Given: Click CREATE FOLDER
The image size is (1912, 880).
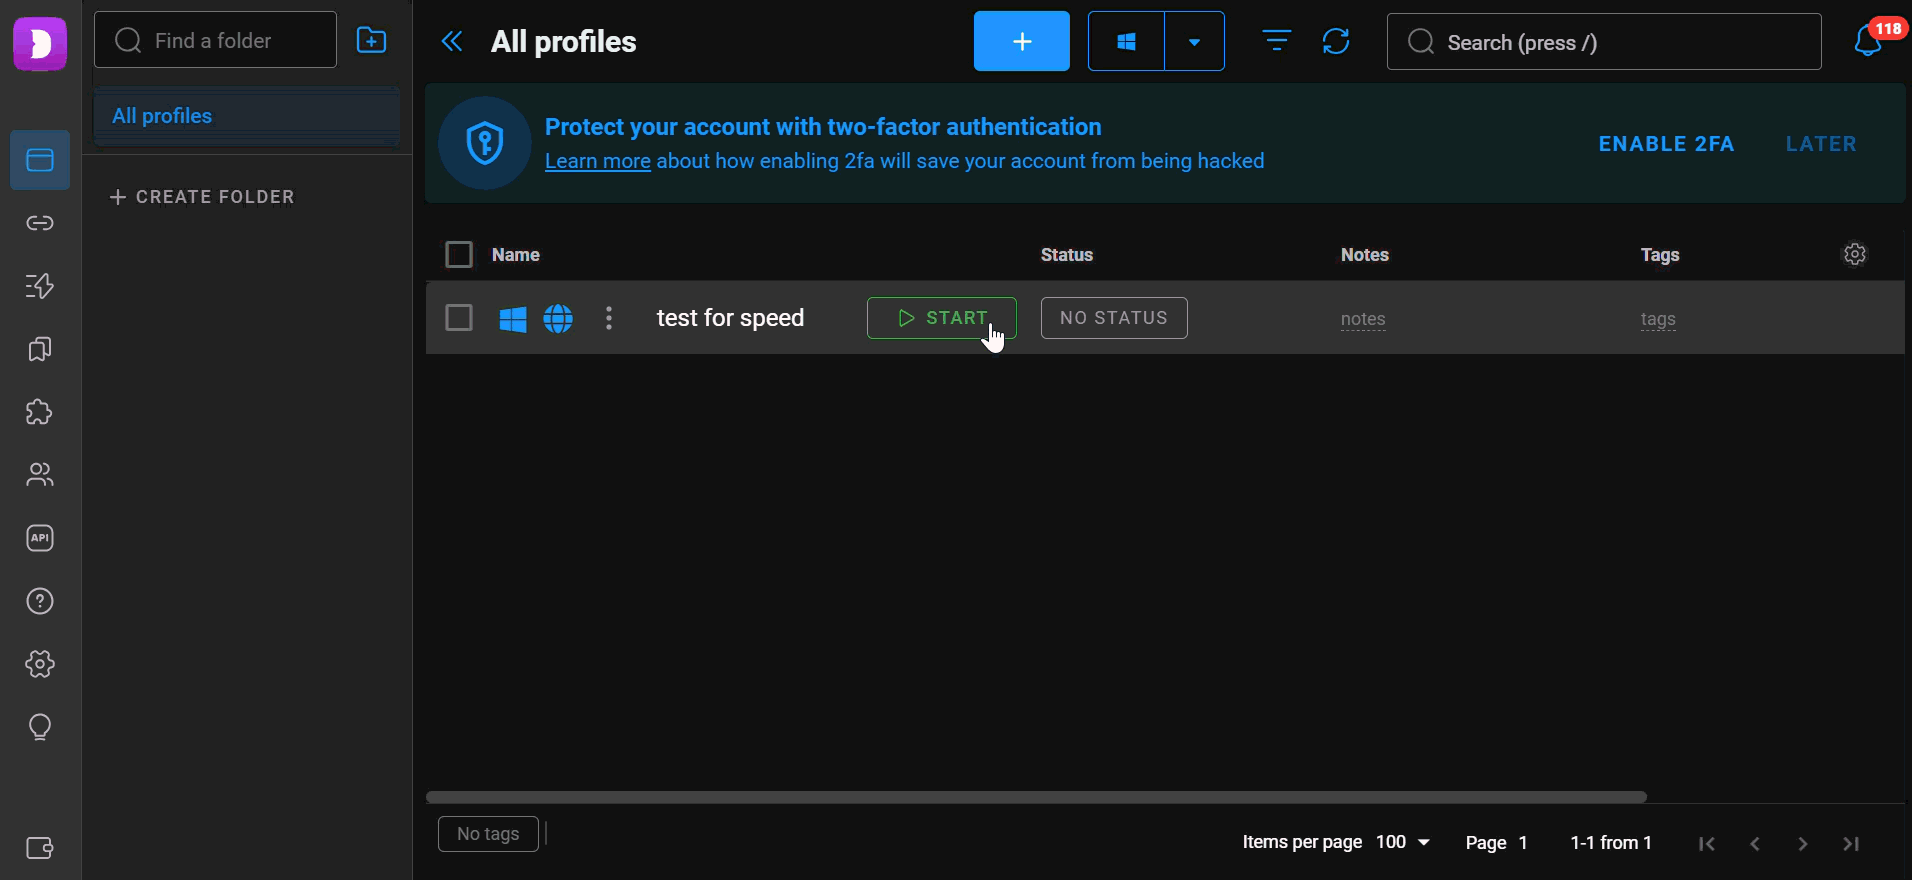Looking at the screenshot, I should (202, 197).
